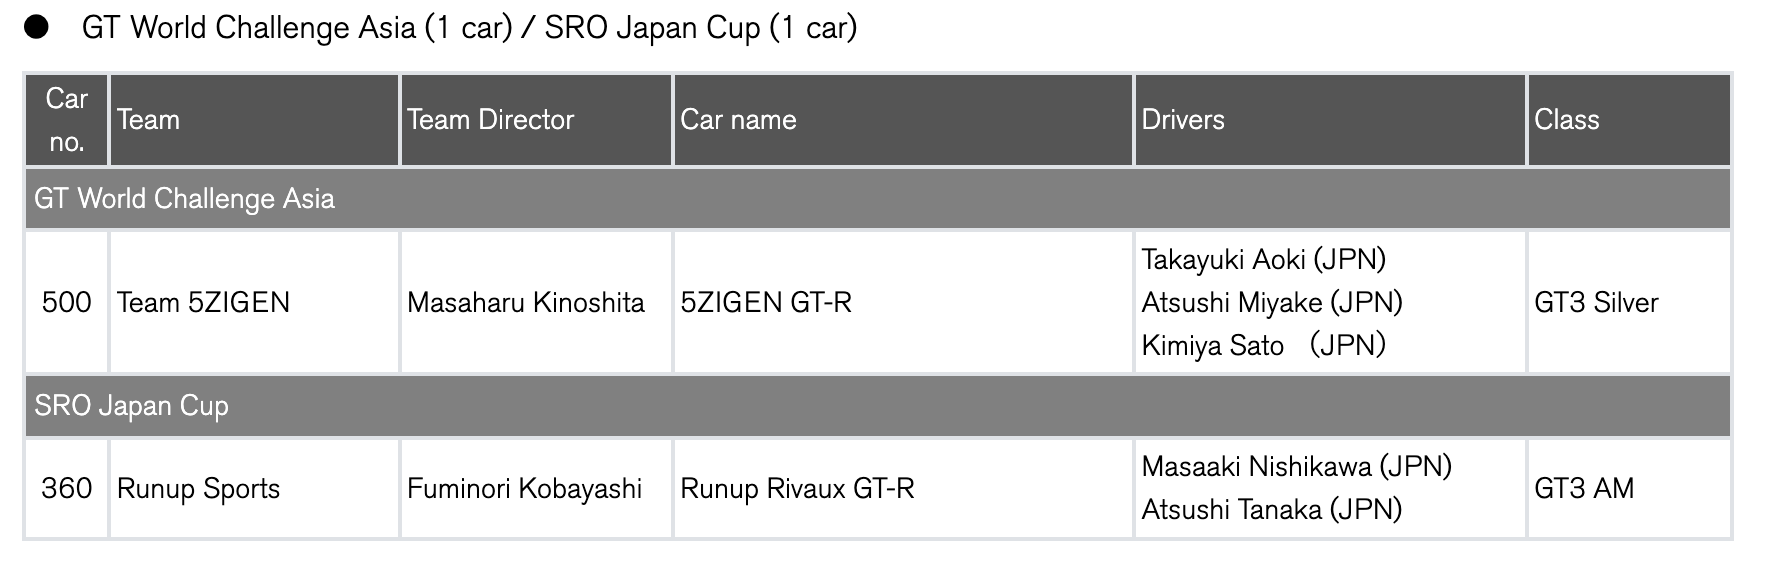
Task: Click the "Car name" column header
Action: click(x=738, y=120)
